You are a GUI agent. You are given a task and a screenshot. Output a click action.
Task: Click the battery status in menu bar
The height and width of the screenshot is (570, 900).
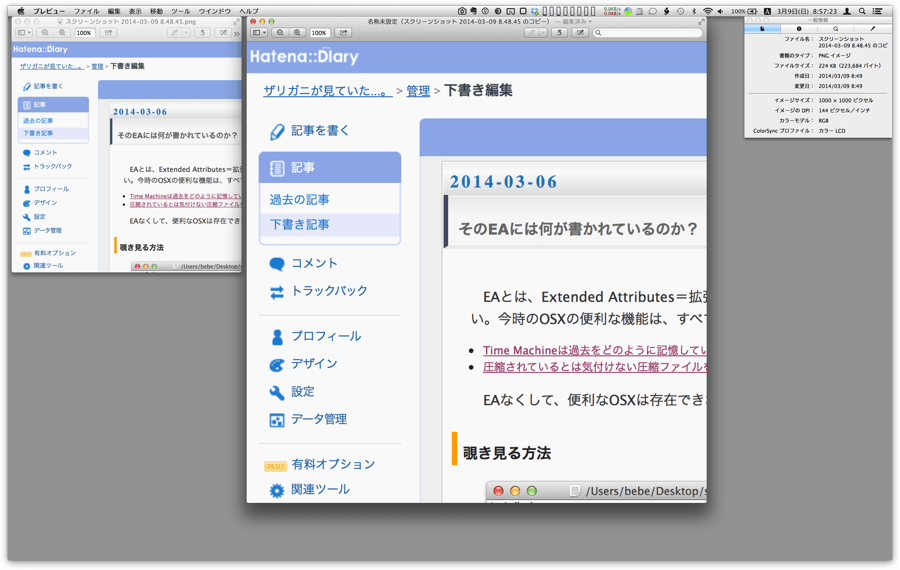tap(744, 11)
